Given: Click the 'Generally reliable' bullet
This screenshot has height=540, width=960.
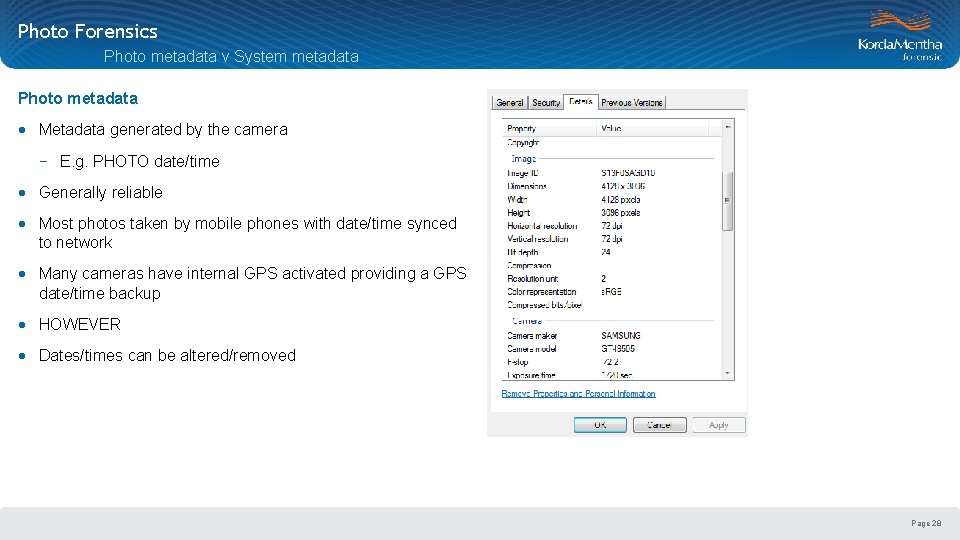Looking at the screenshot, I should tap(100, 192).
